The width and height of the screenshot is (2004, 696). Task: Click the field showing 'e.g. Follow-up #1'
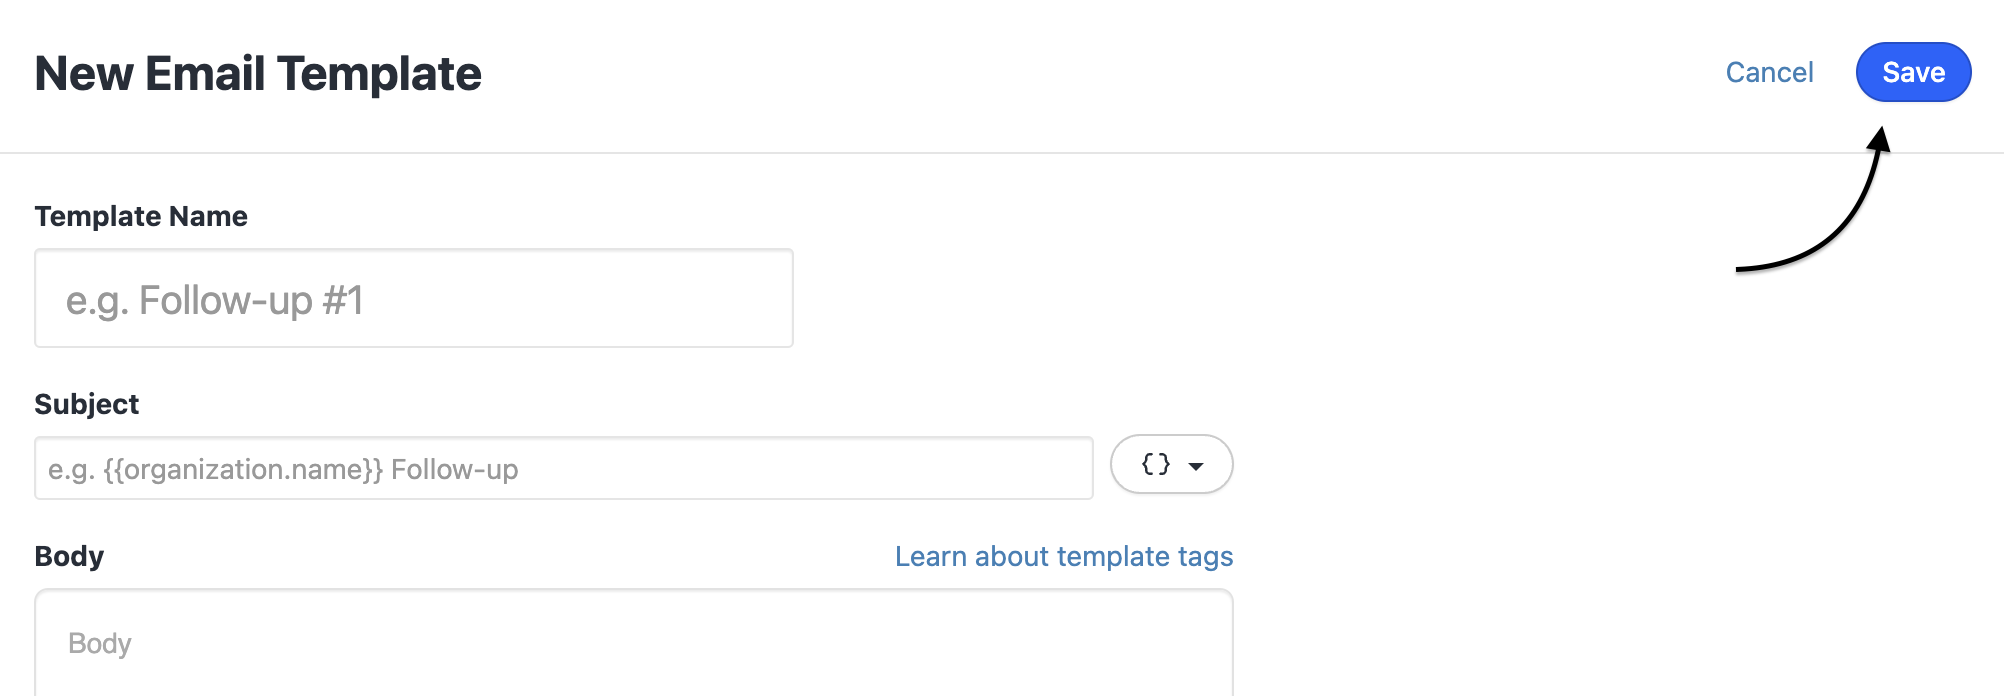tap(413, 297)
